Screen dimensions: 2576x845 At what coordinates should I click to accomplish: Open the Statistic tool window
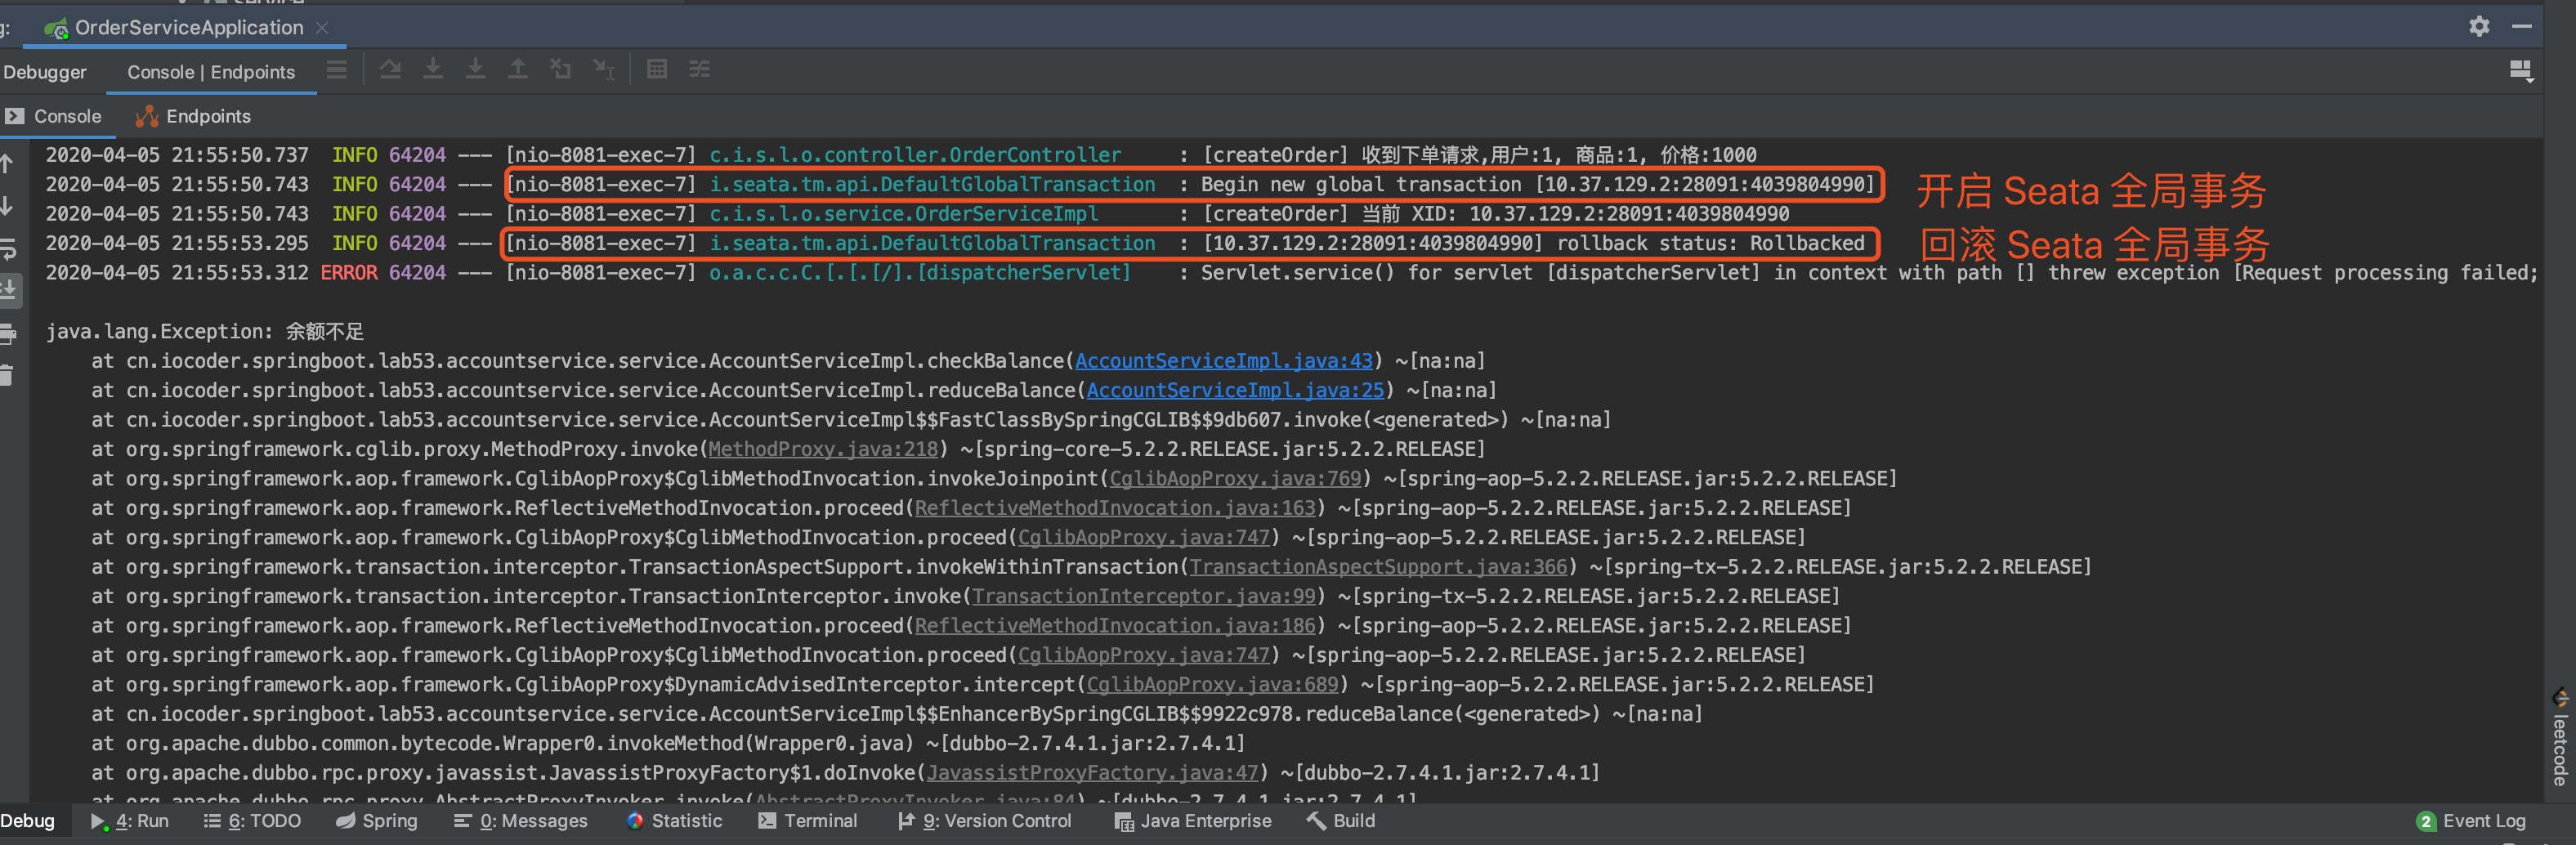click(x=675, y=821)
